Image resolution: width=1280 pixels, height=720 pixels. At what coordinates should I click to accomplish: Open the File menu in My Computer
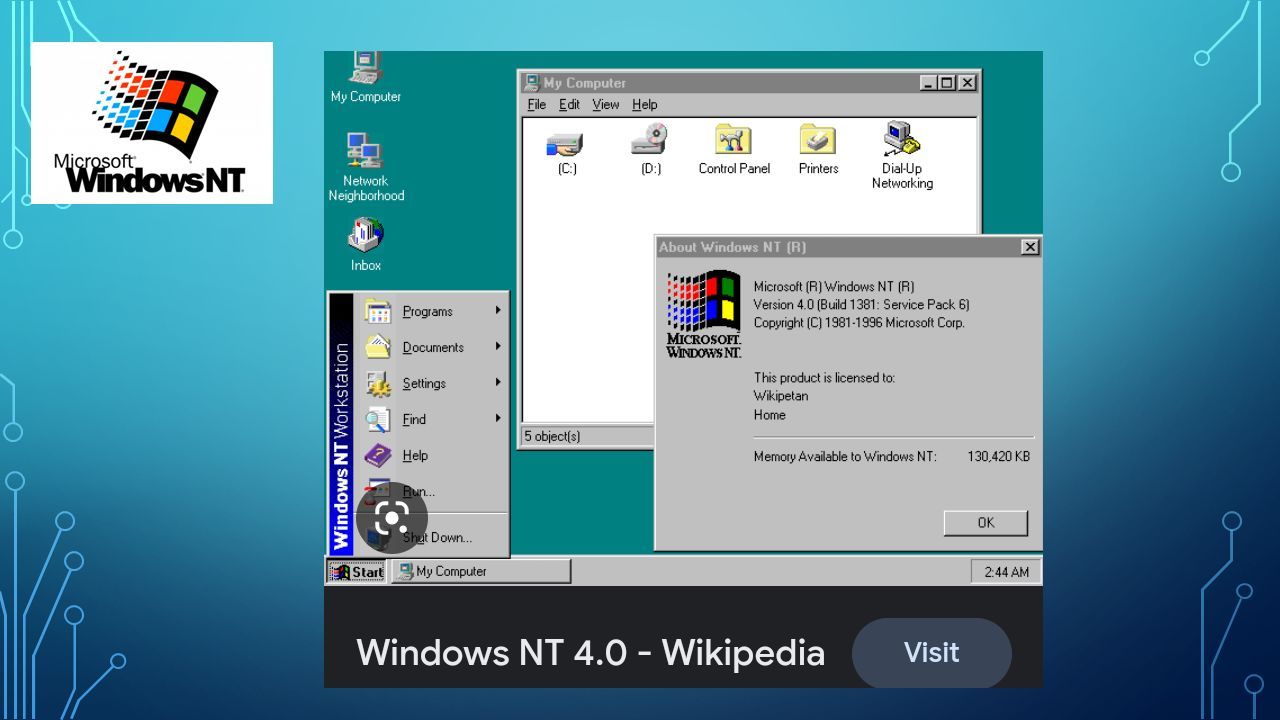[537, 104]
